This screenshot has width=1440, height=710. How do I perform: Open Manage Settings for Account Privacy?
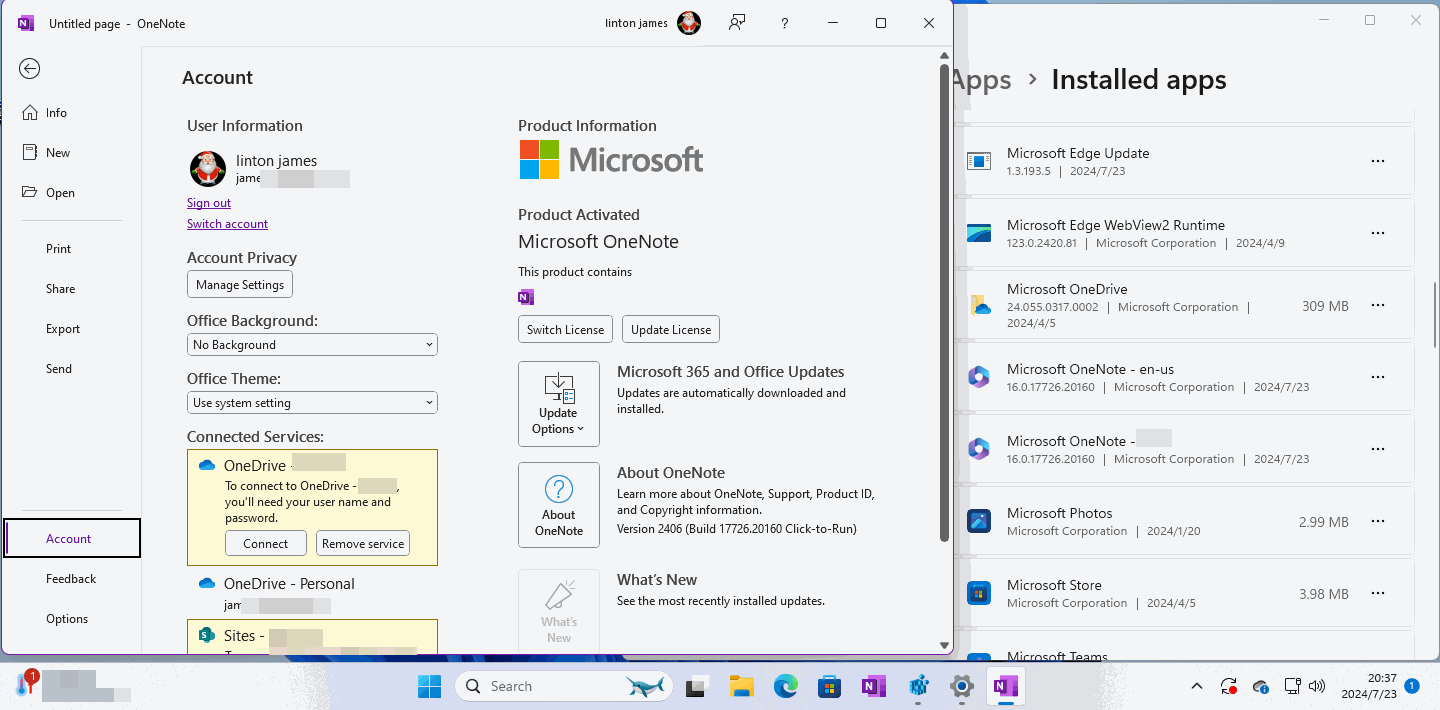click(x=240, y=285)
